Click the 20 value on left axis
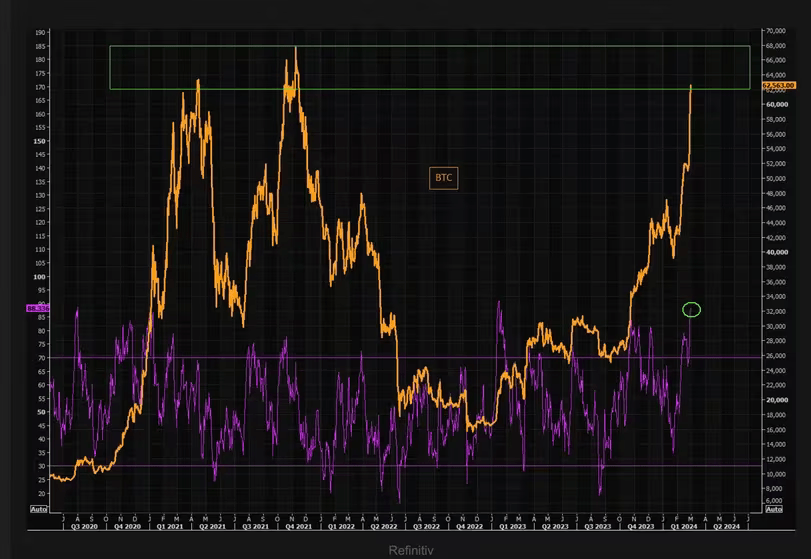 [x=42, y=493]
